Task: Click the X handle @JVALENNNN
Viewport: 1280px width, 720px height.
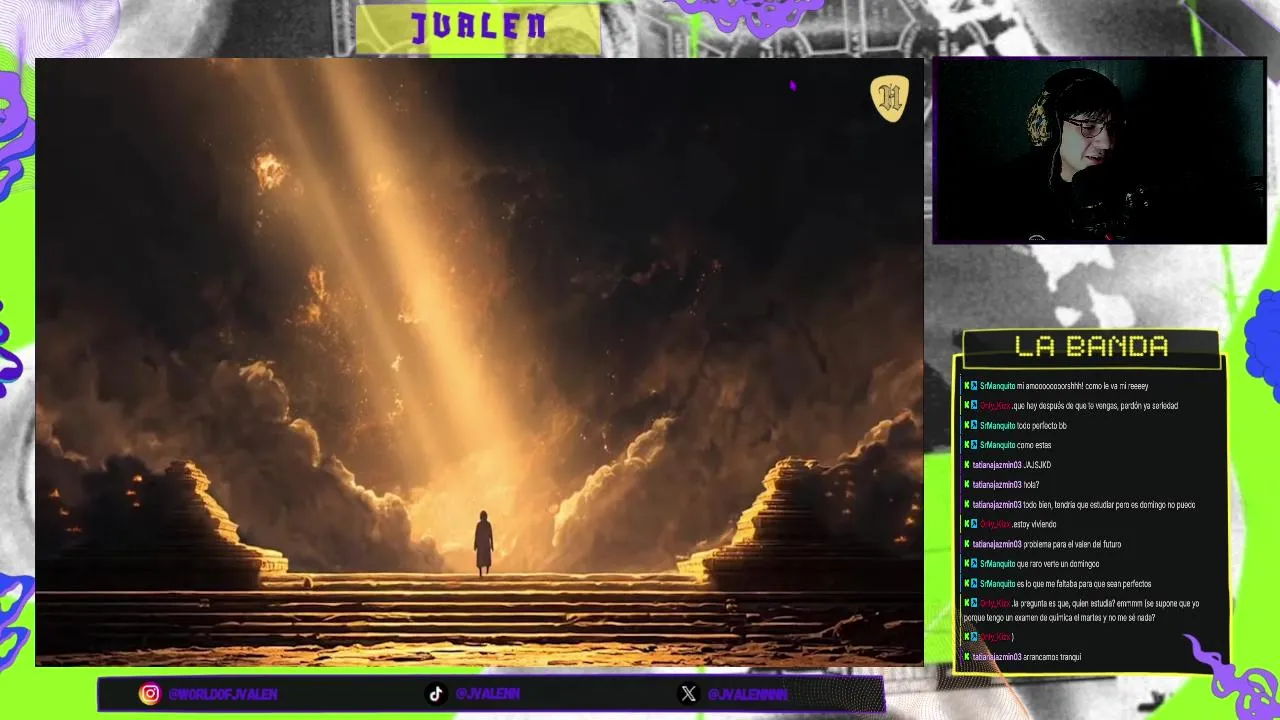Action: click(747, 693)
